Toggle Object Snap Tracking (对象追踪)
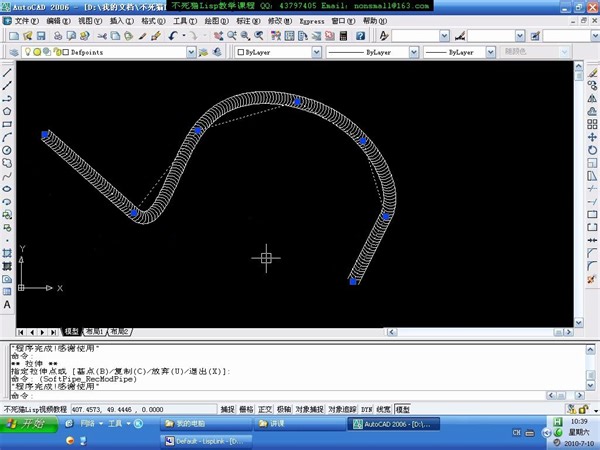The height and width of the screenshot is (450, 600). point(342,409)
